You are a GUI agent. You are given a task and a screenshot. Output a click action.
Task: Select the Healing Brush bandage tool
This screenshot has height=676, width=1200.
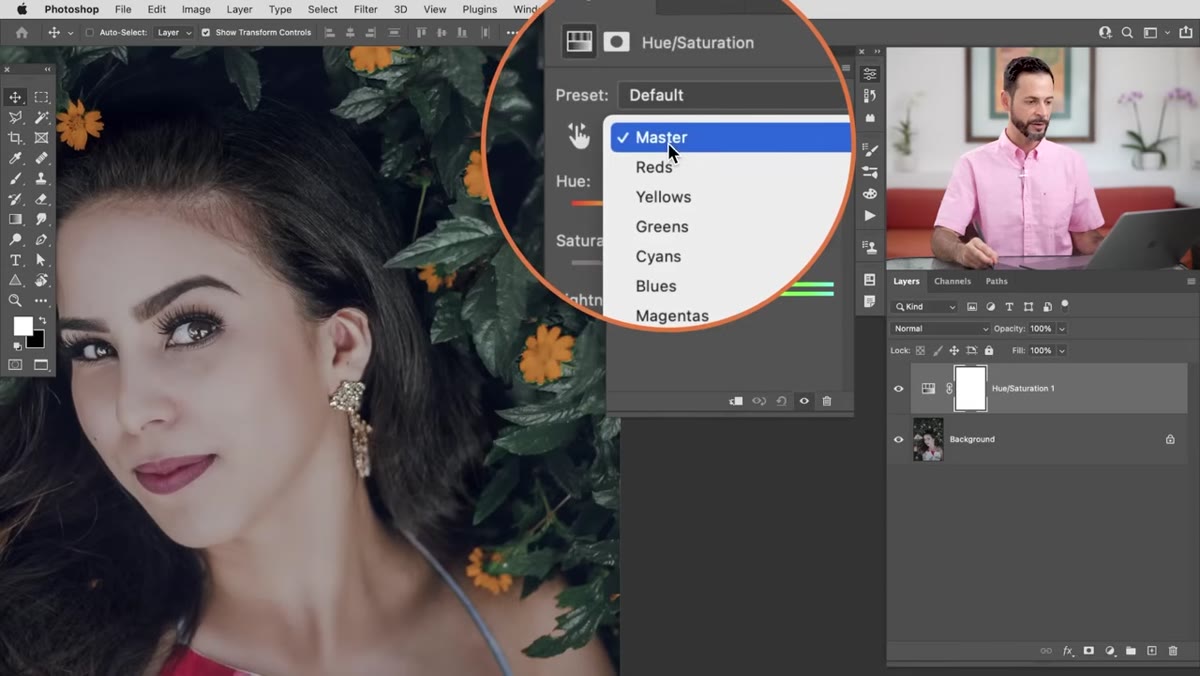[41, 158]
